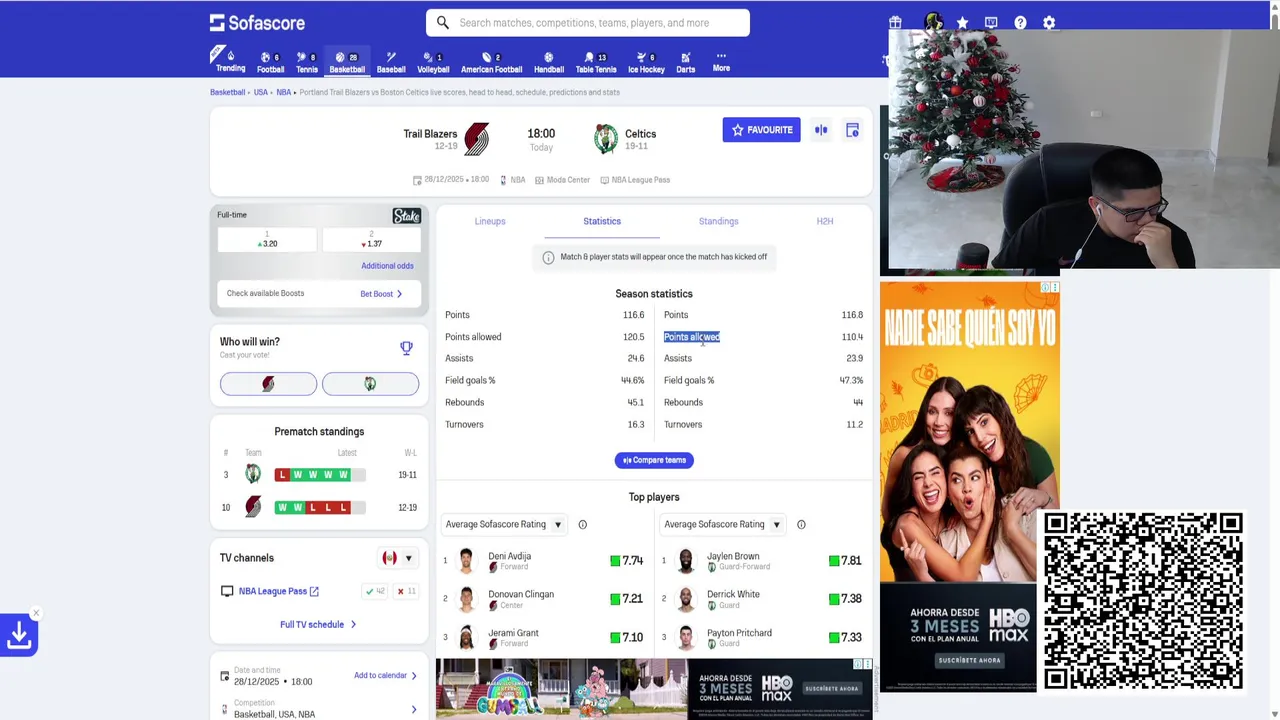Expand the Basketball, USA, NBA competition chevron

(414, 709)
